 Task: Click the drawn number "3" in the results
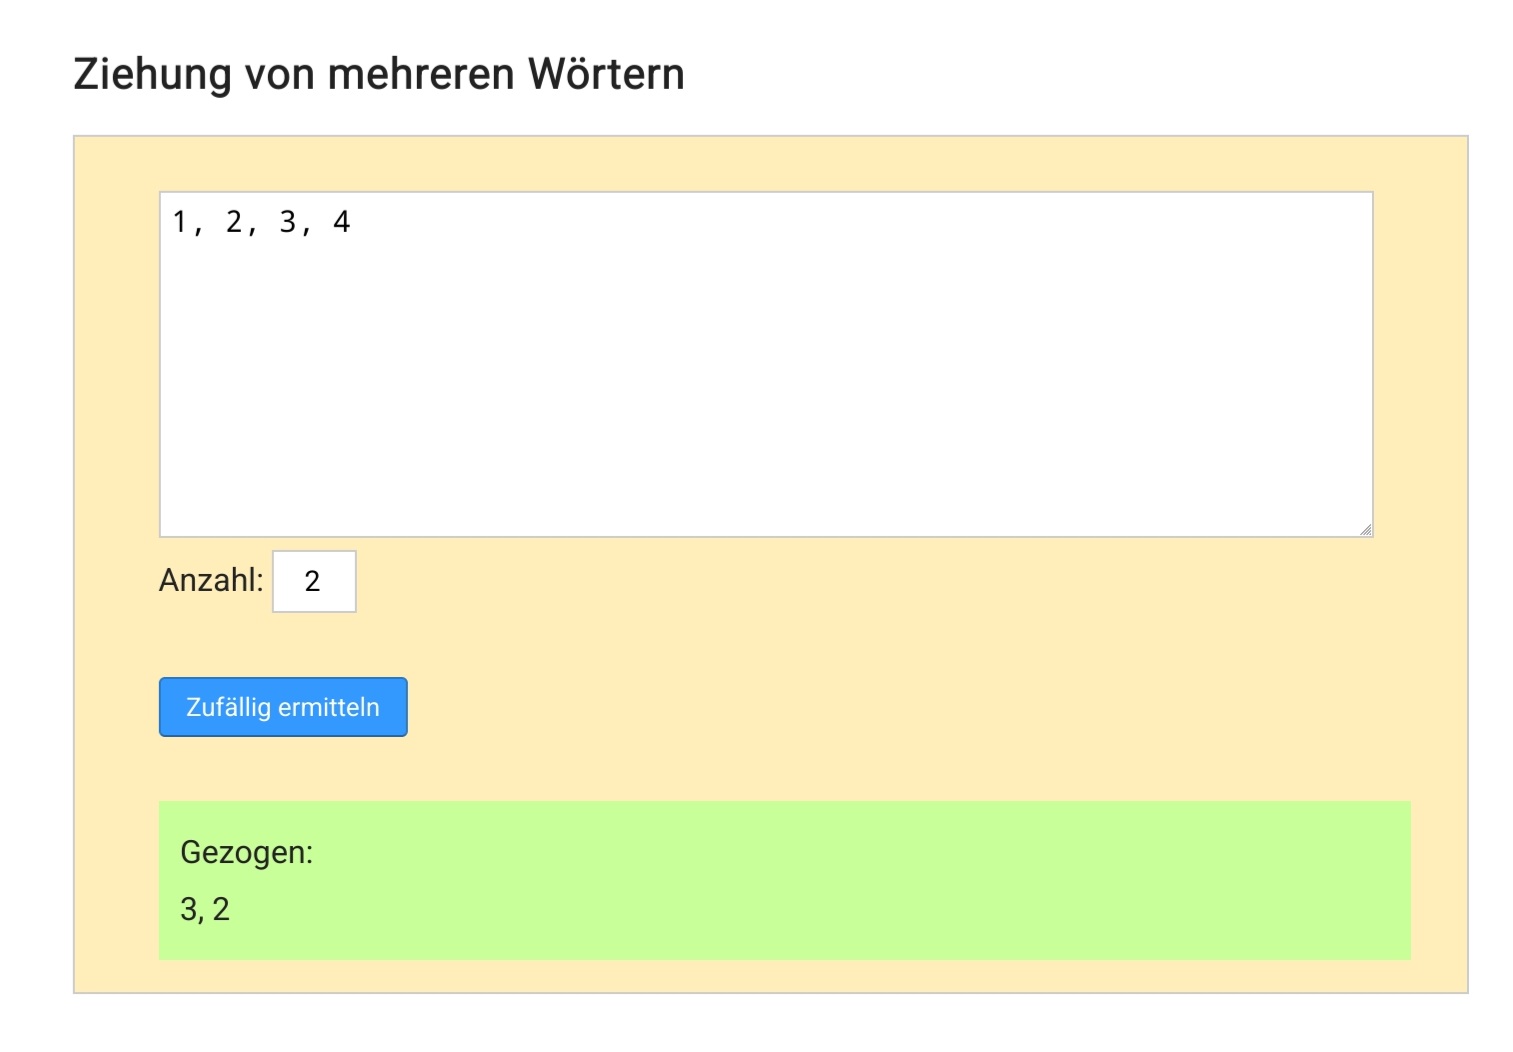pyautogui.click(x=188, y=909)
